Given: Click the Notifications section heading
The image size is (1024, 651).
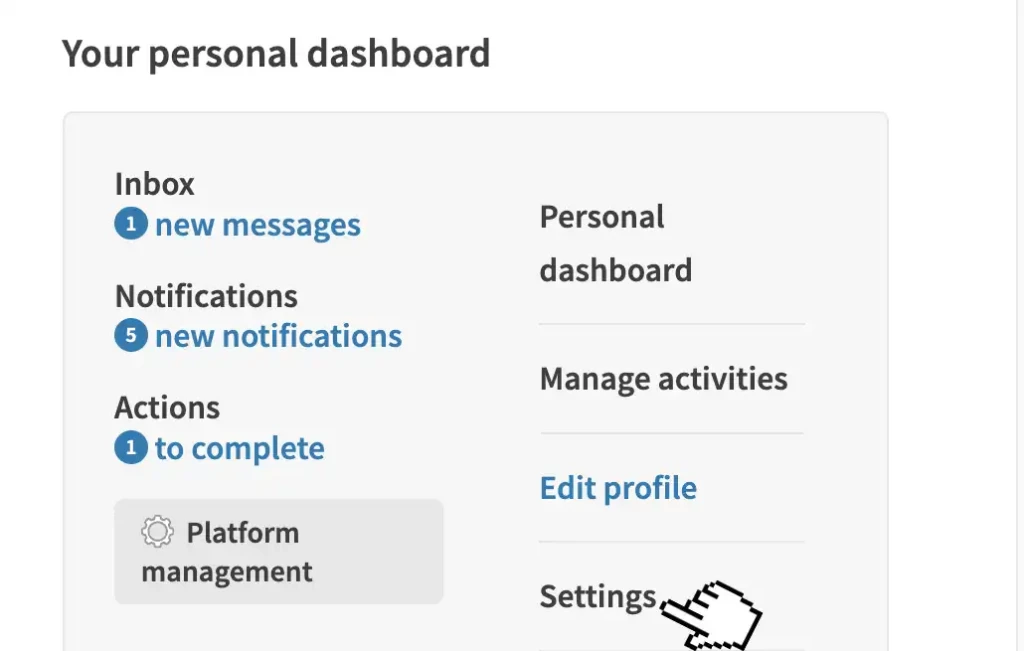Looking at the screenshot, I should [206, 296].
